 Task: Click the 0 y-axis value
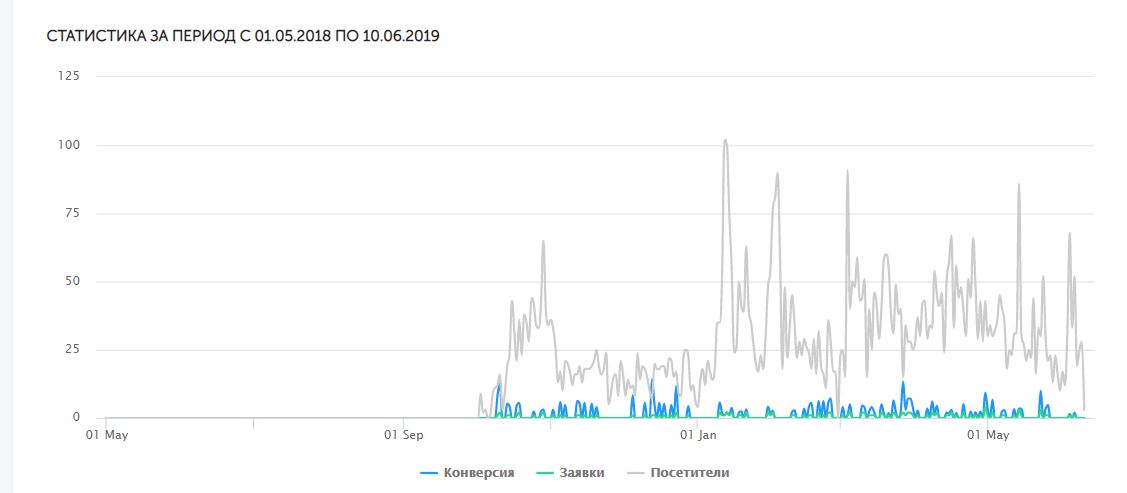tap(76, 418)
